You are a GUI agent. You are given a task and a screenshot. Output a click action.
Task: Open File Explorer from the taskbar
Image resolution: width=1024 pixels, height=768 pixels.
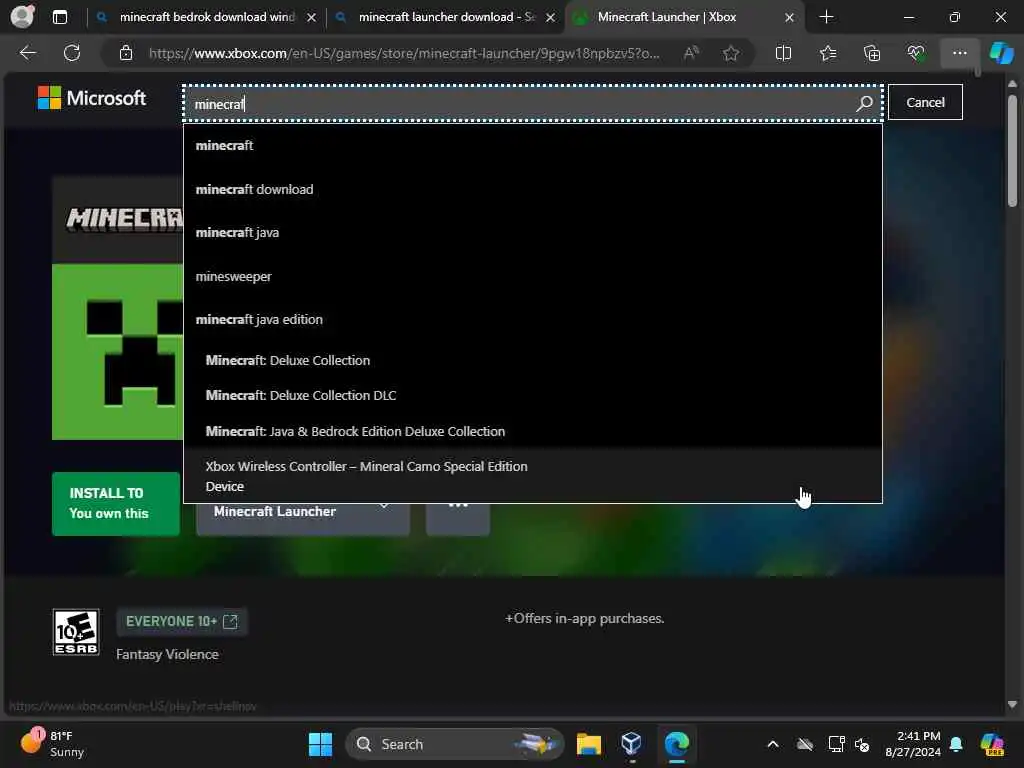pos(588,744)
